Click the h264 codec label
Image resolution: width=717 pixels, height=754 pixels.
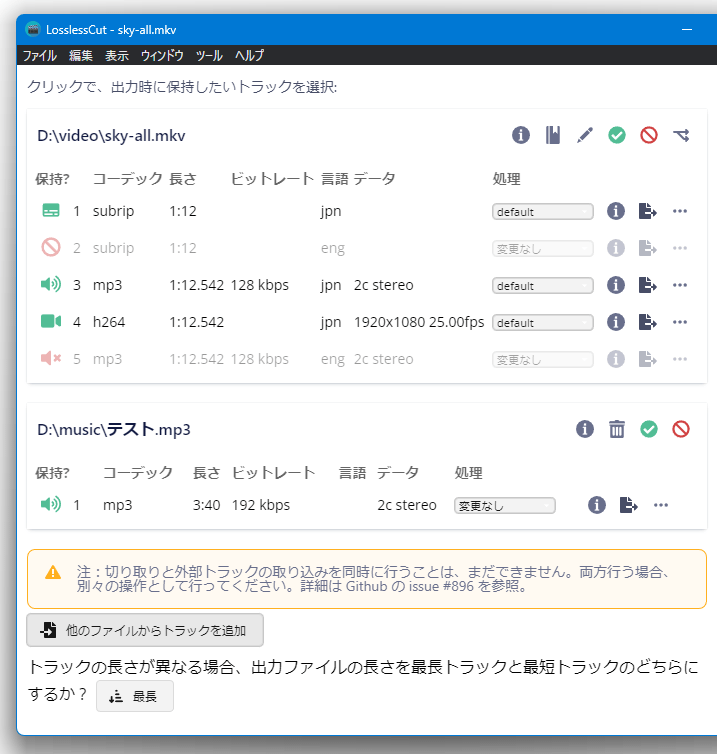click(109, 322)
